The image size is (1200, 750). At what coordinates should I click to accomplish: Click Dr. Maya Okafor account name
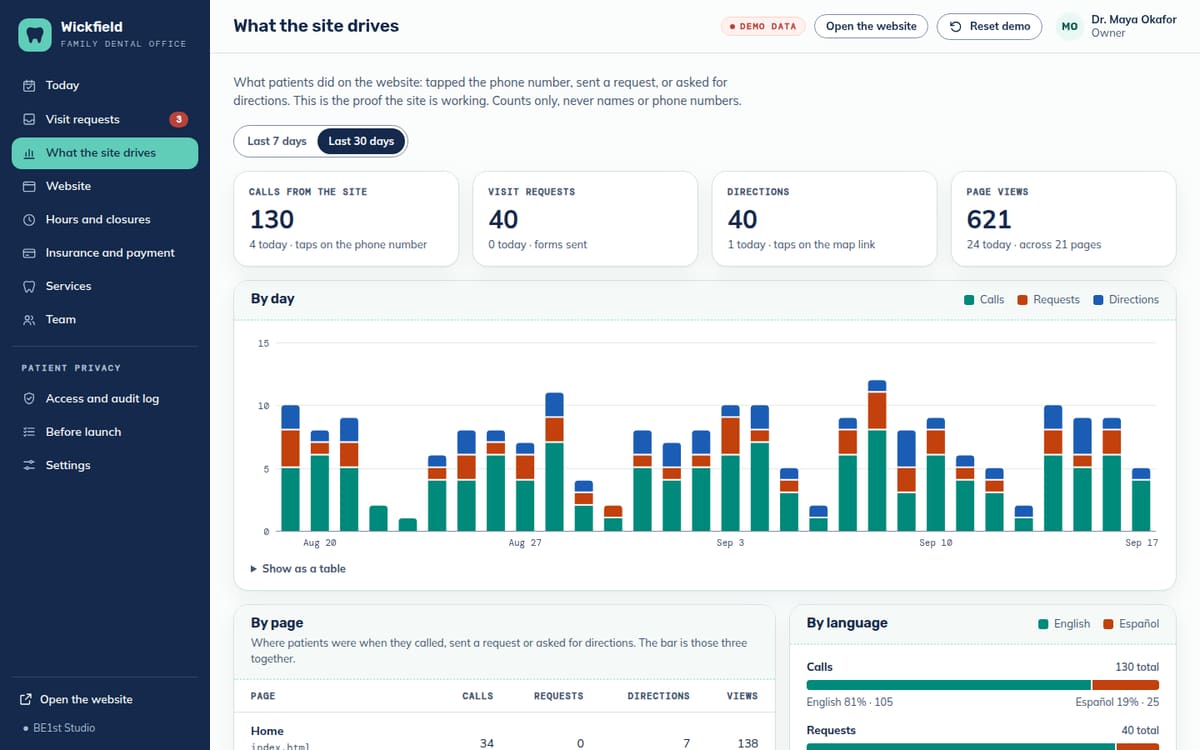click(1134, 19)
